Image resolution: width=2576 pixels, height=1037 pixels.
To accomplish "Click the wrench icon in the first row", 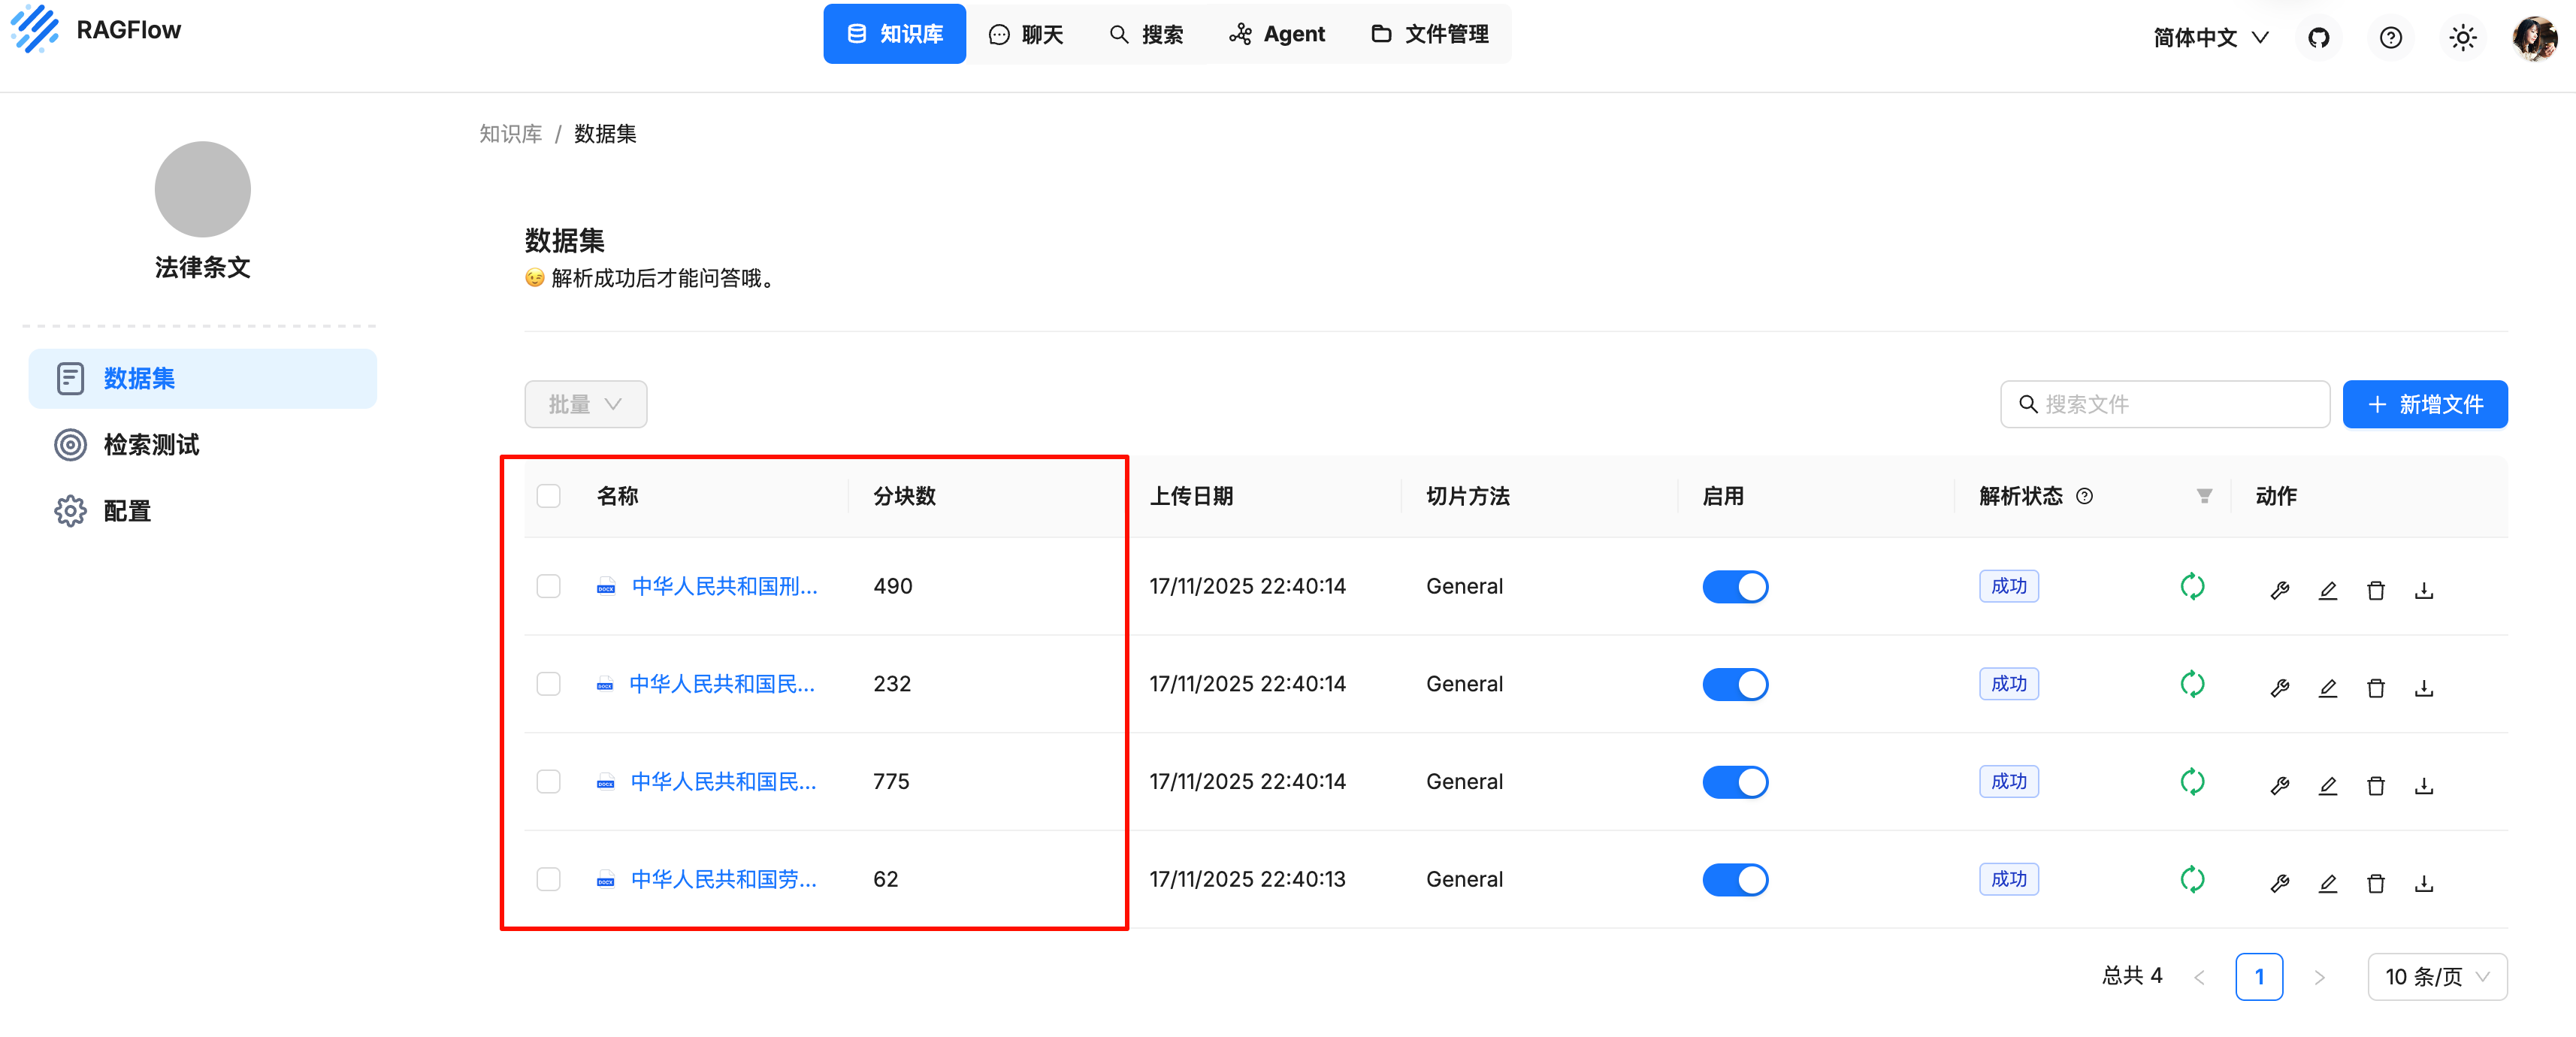I will click(x=2279, y=590).
